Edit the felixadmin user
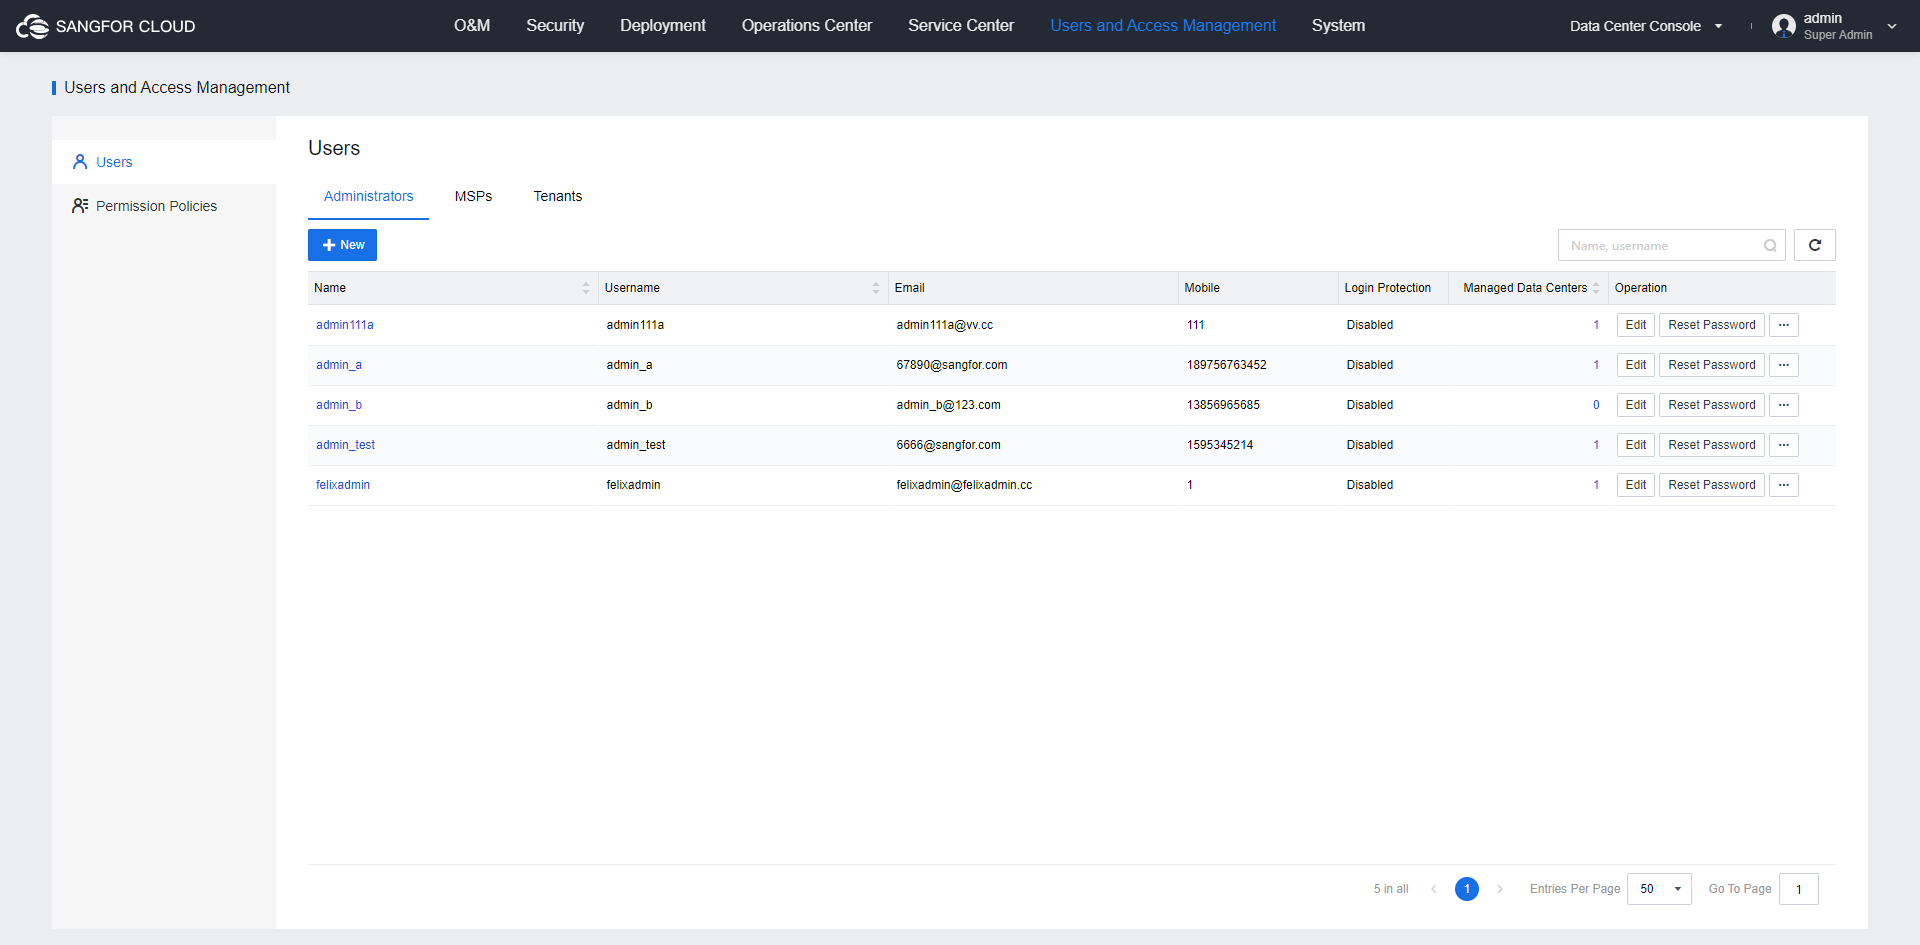The image size is (1920, 945). tap(1636, 485)
